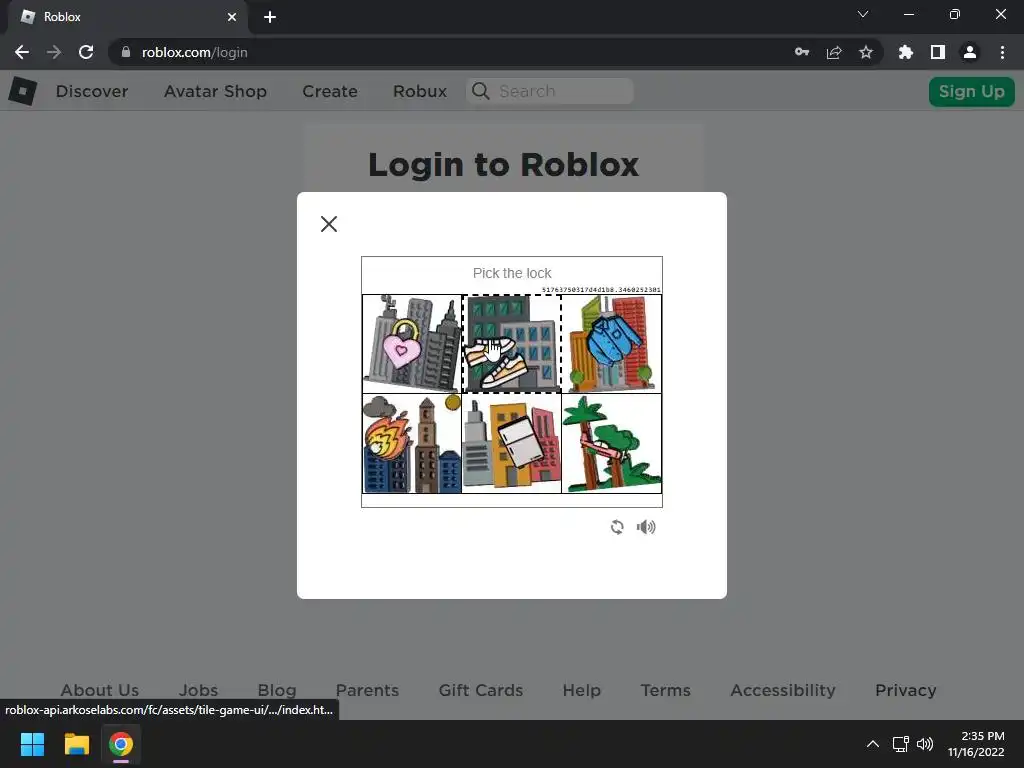Open tab search dropdown arrow
This screenshot has height=768, width=1024.
(863, 14)
